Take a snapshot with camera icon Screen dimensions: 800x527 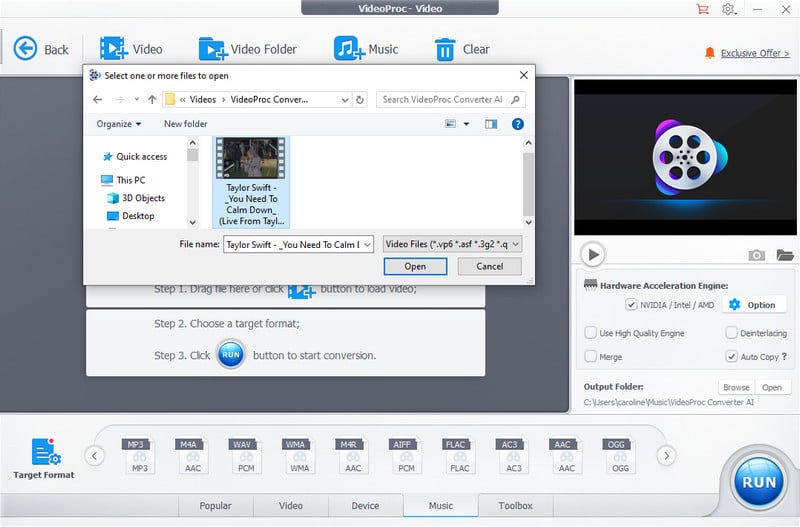[756, 255]
